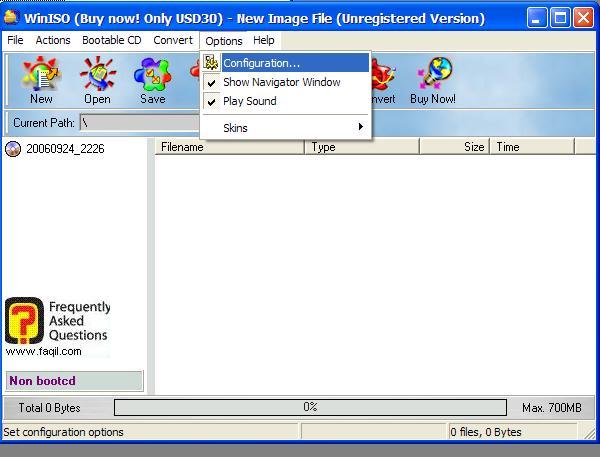Open the Actions menu
The image size is (600, 457).
point(53,40)
